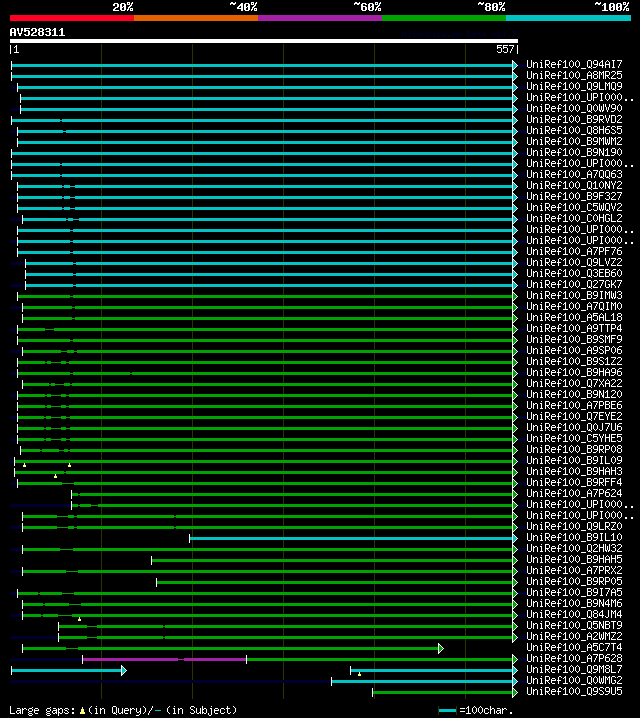Click the UniRef100_Q7XA22 label
Screen dimensions: 640x718
[574, 383]
